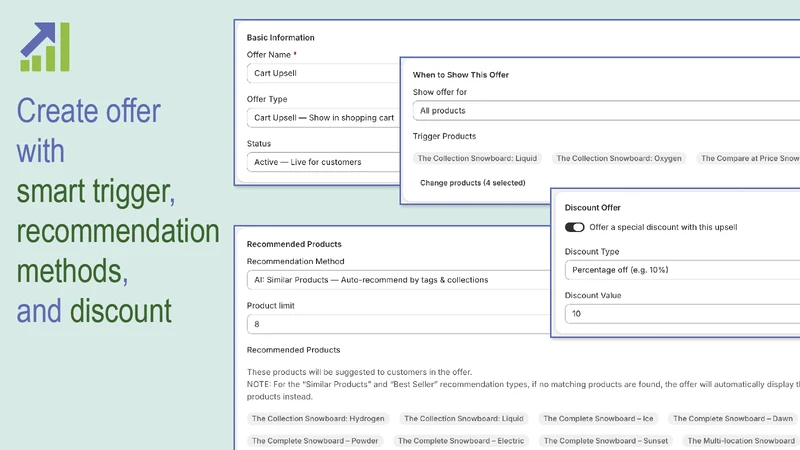Open the Recommendation Method dropdown

pos(398,280)
